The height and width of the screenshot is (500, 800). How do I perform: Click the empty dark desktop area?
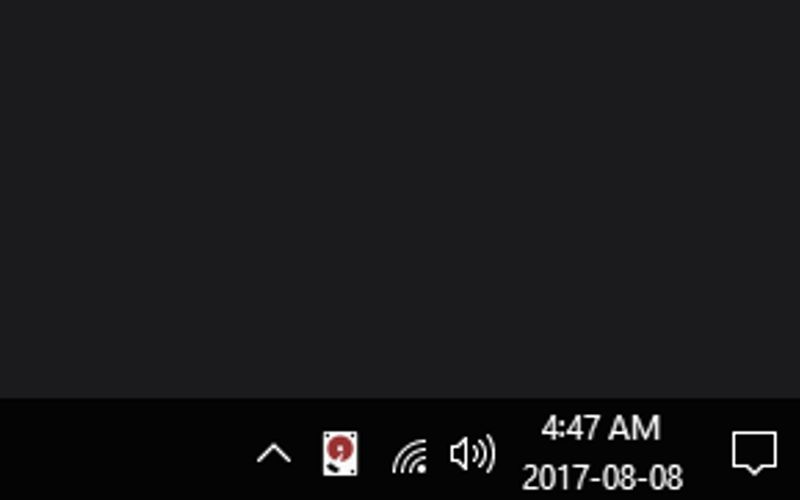pyautogui.click(x=400, y=199)
